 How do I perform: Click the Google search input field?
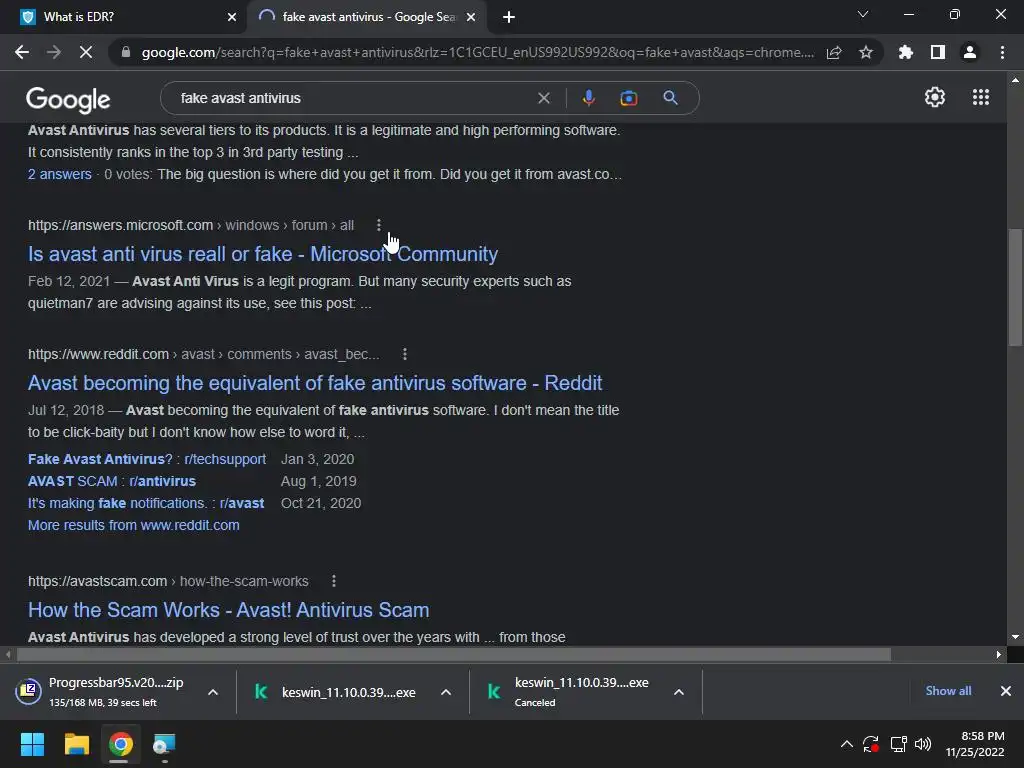pyautogui.click(x=353, y=98)
